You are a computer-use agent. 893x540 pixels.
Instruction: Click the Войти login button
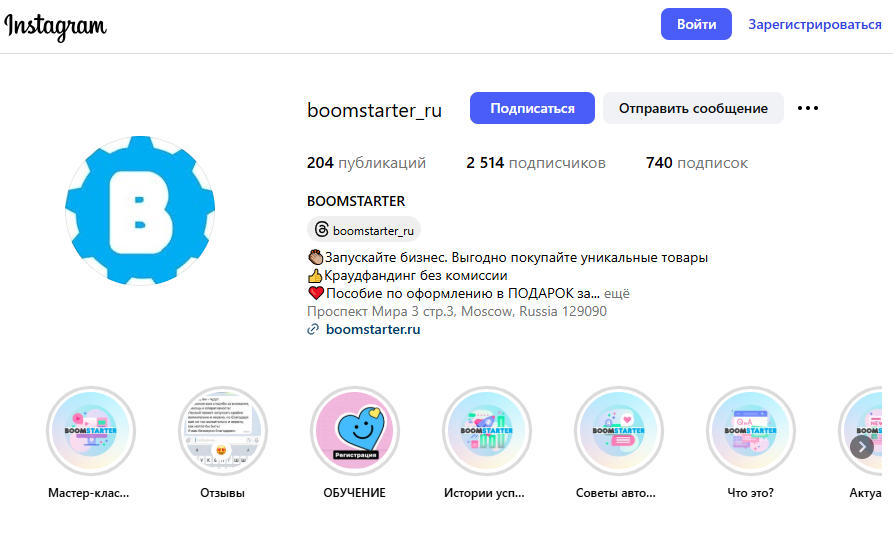coord(696,24)
